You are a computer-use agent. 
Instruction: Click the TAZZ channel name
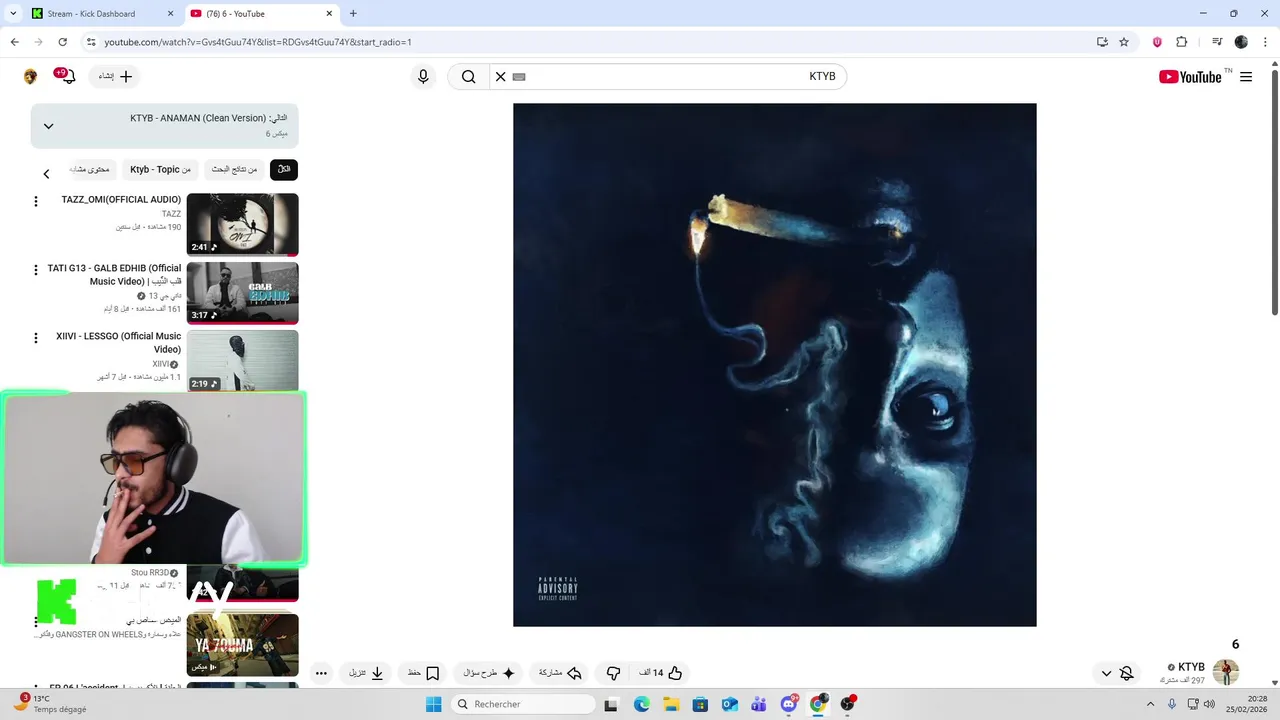(171, 214)
